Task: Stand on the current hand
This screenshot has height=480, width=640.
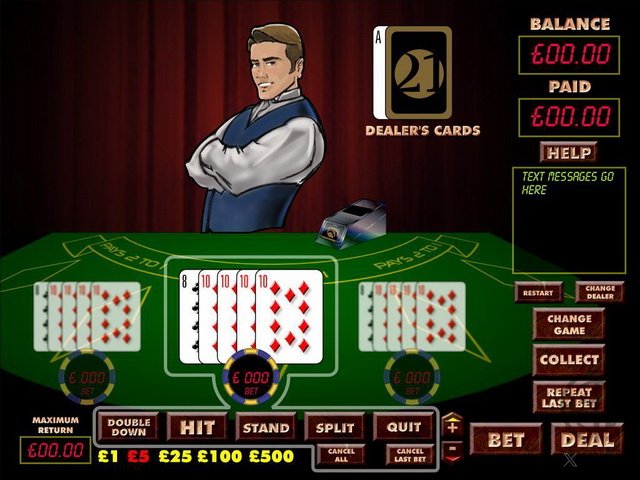Action: (266, 427)
